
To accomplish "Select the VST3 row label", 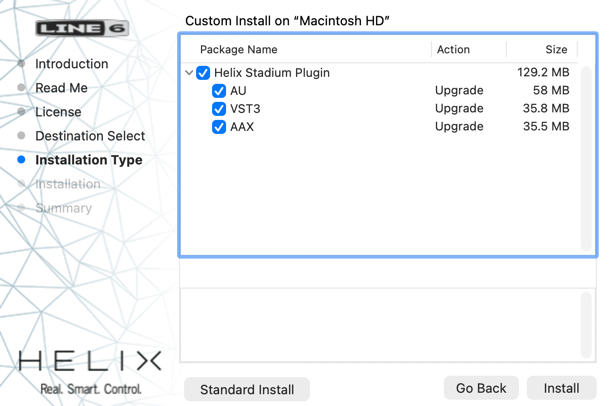I will coord(245,109).
